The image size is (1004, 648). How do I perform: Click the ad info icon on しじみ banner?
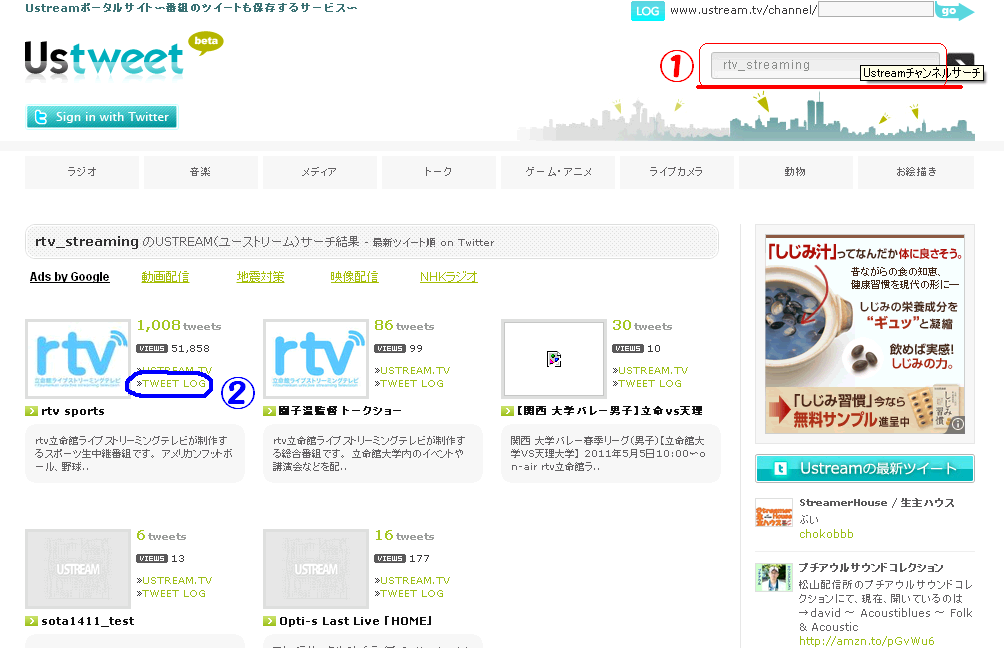[x=958, y=423]
